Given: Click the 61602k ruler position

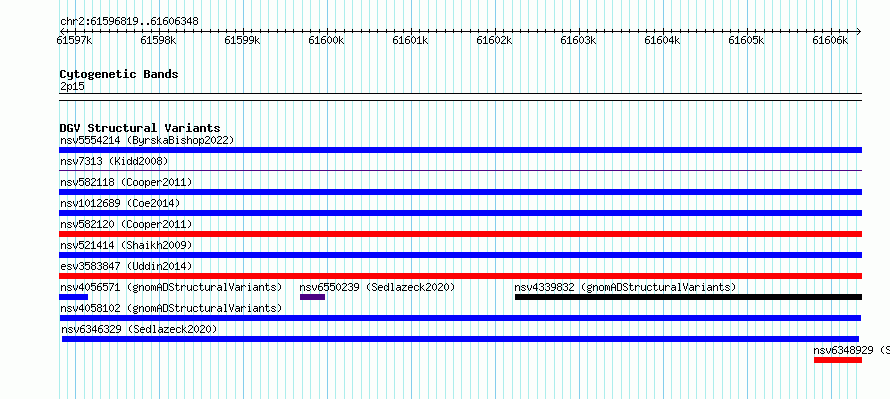Looking at the screenshot, I should point(494,40).
